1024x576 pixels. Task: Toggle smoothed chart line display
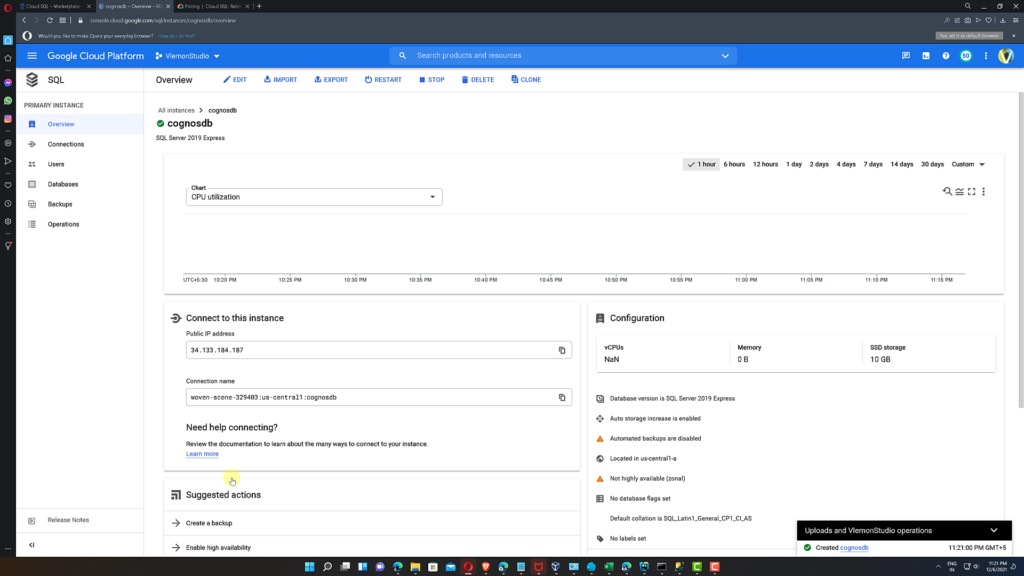tap(959, 191)
